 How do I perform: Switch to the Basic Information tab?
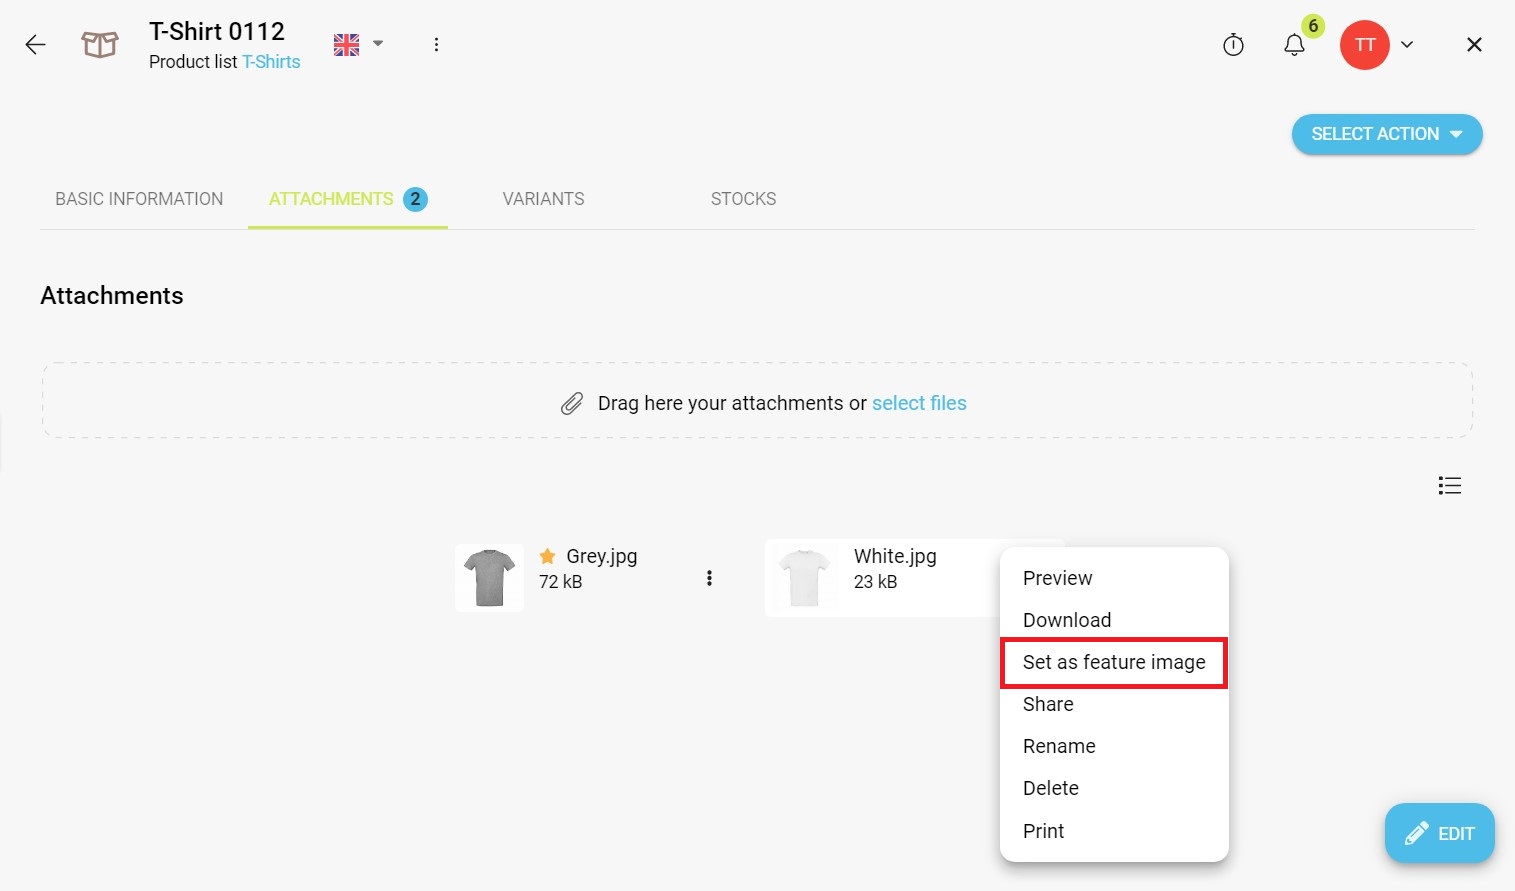tap(139, 199)
